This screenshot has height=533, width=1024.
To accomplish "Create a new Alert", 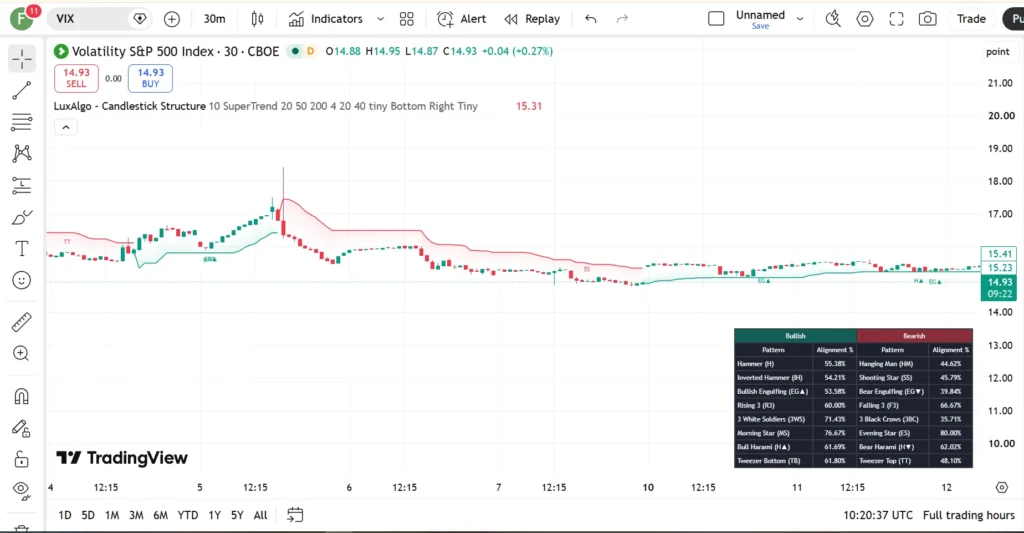I will click(462, 19).
